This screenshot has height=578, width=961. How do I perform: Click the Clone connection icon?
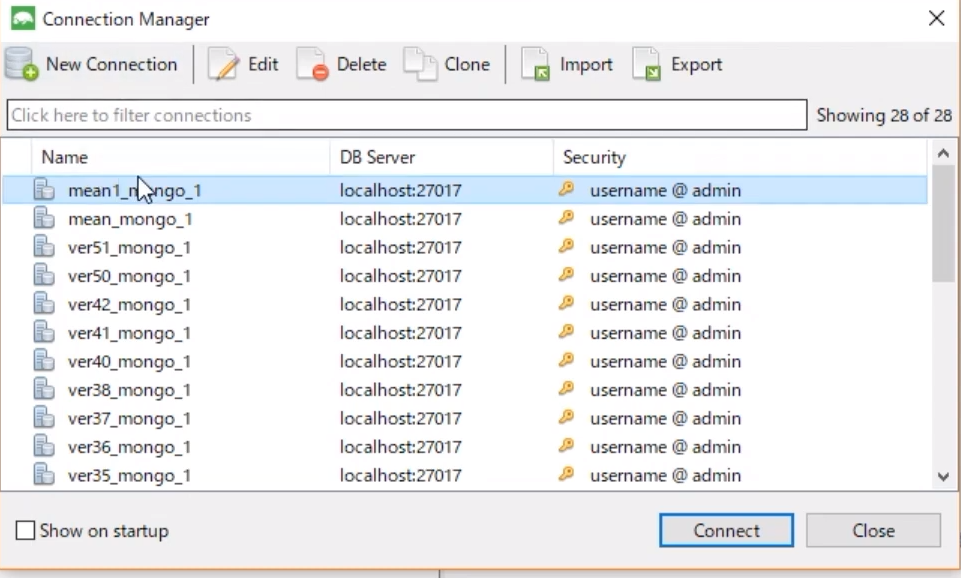[x=420, y=64]
